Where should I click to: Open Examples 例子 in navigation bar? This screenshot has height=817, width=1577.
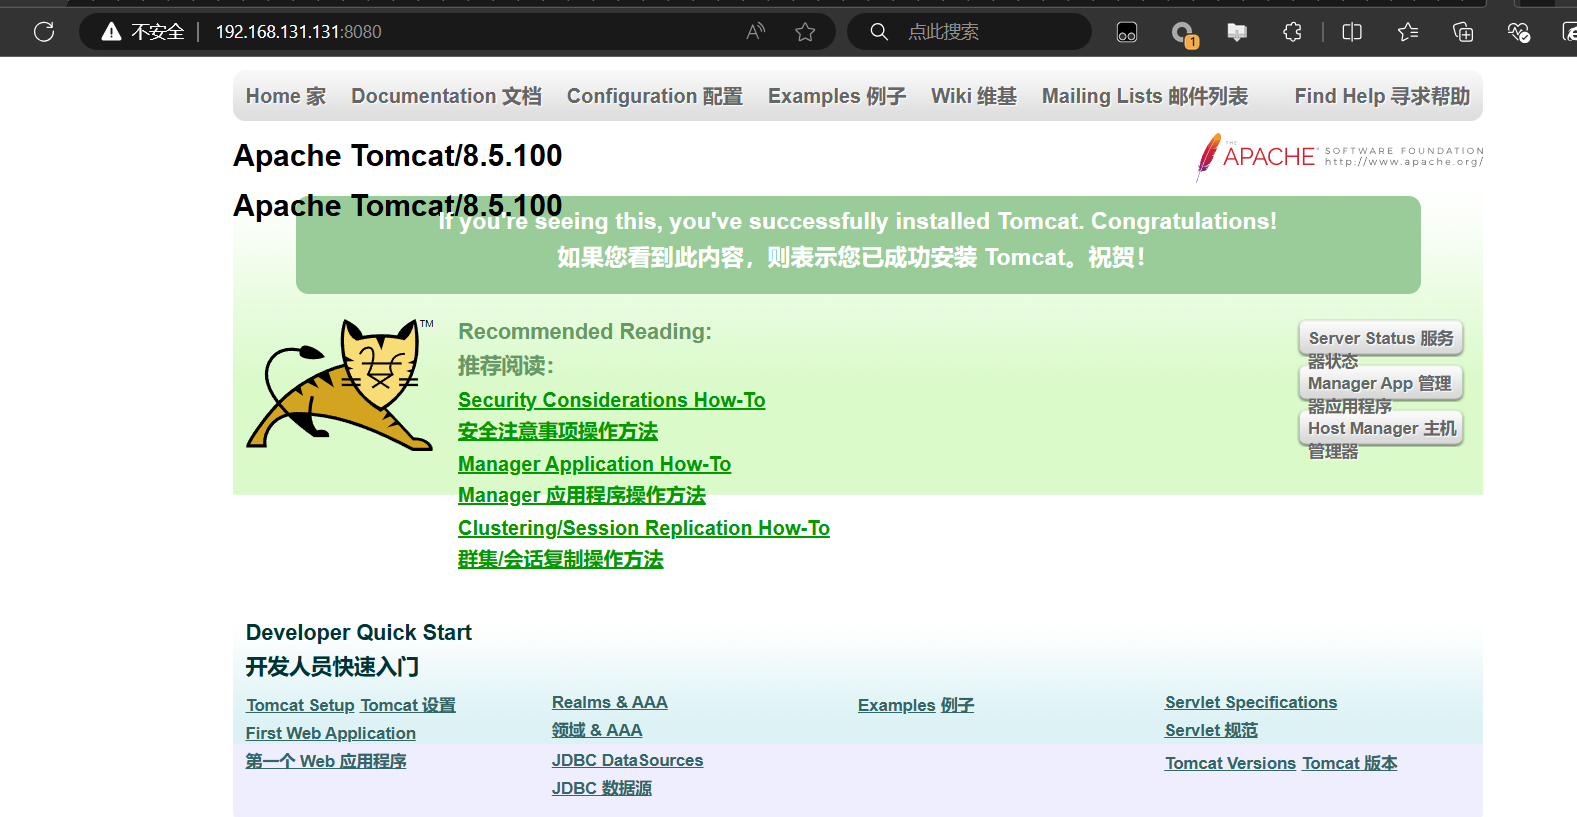pyautogui.click(x=837, y=96)
